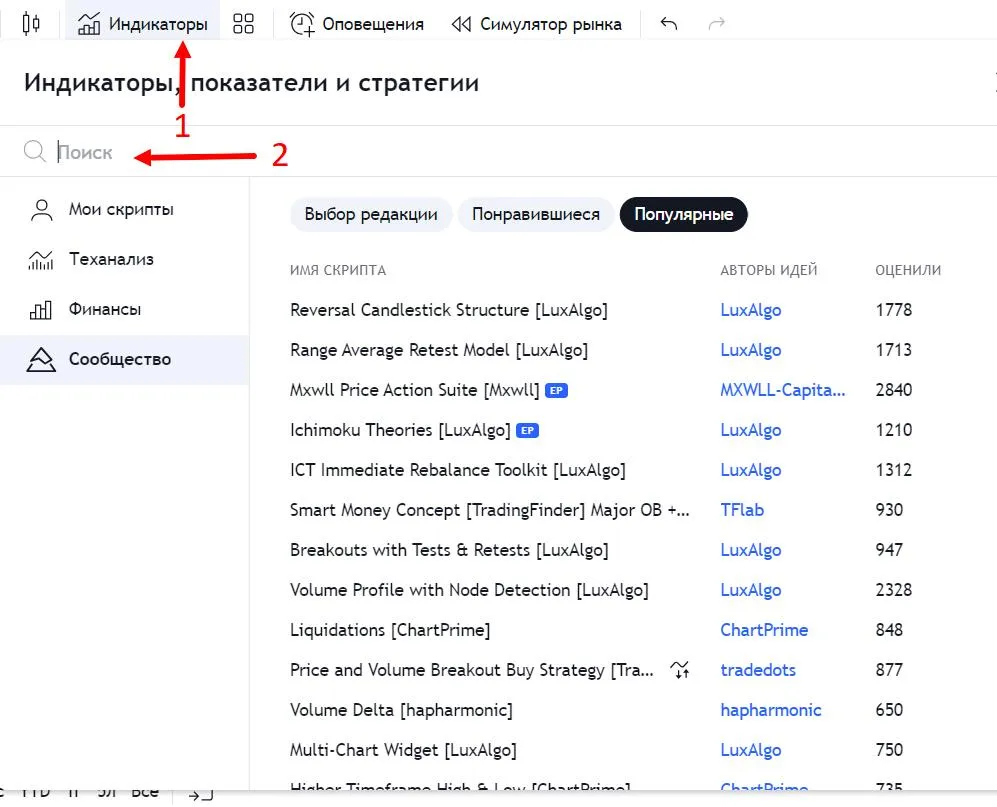
Task: Open ChartPrime author link for Liquidations
Action: pos(764,630)
